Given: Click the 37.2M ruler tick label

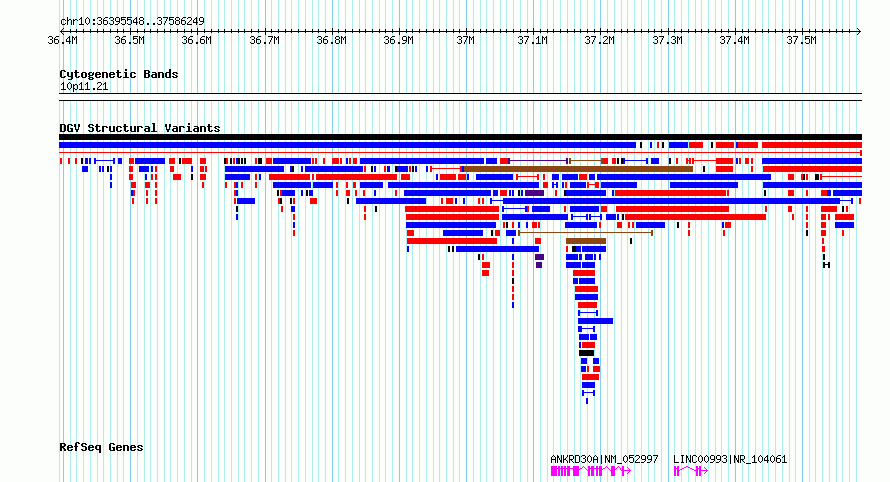Looking at the screenshot, I should pos(600,40).
